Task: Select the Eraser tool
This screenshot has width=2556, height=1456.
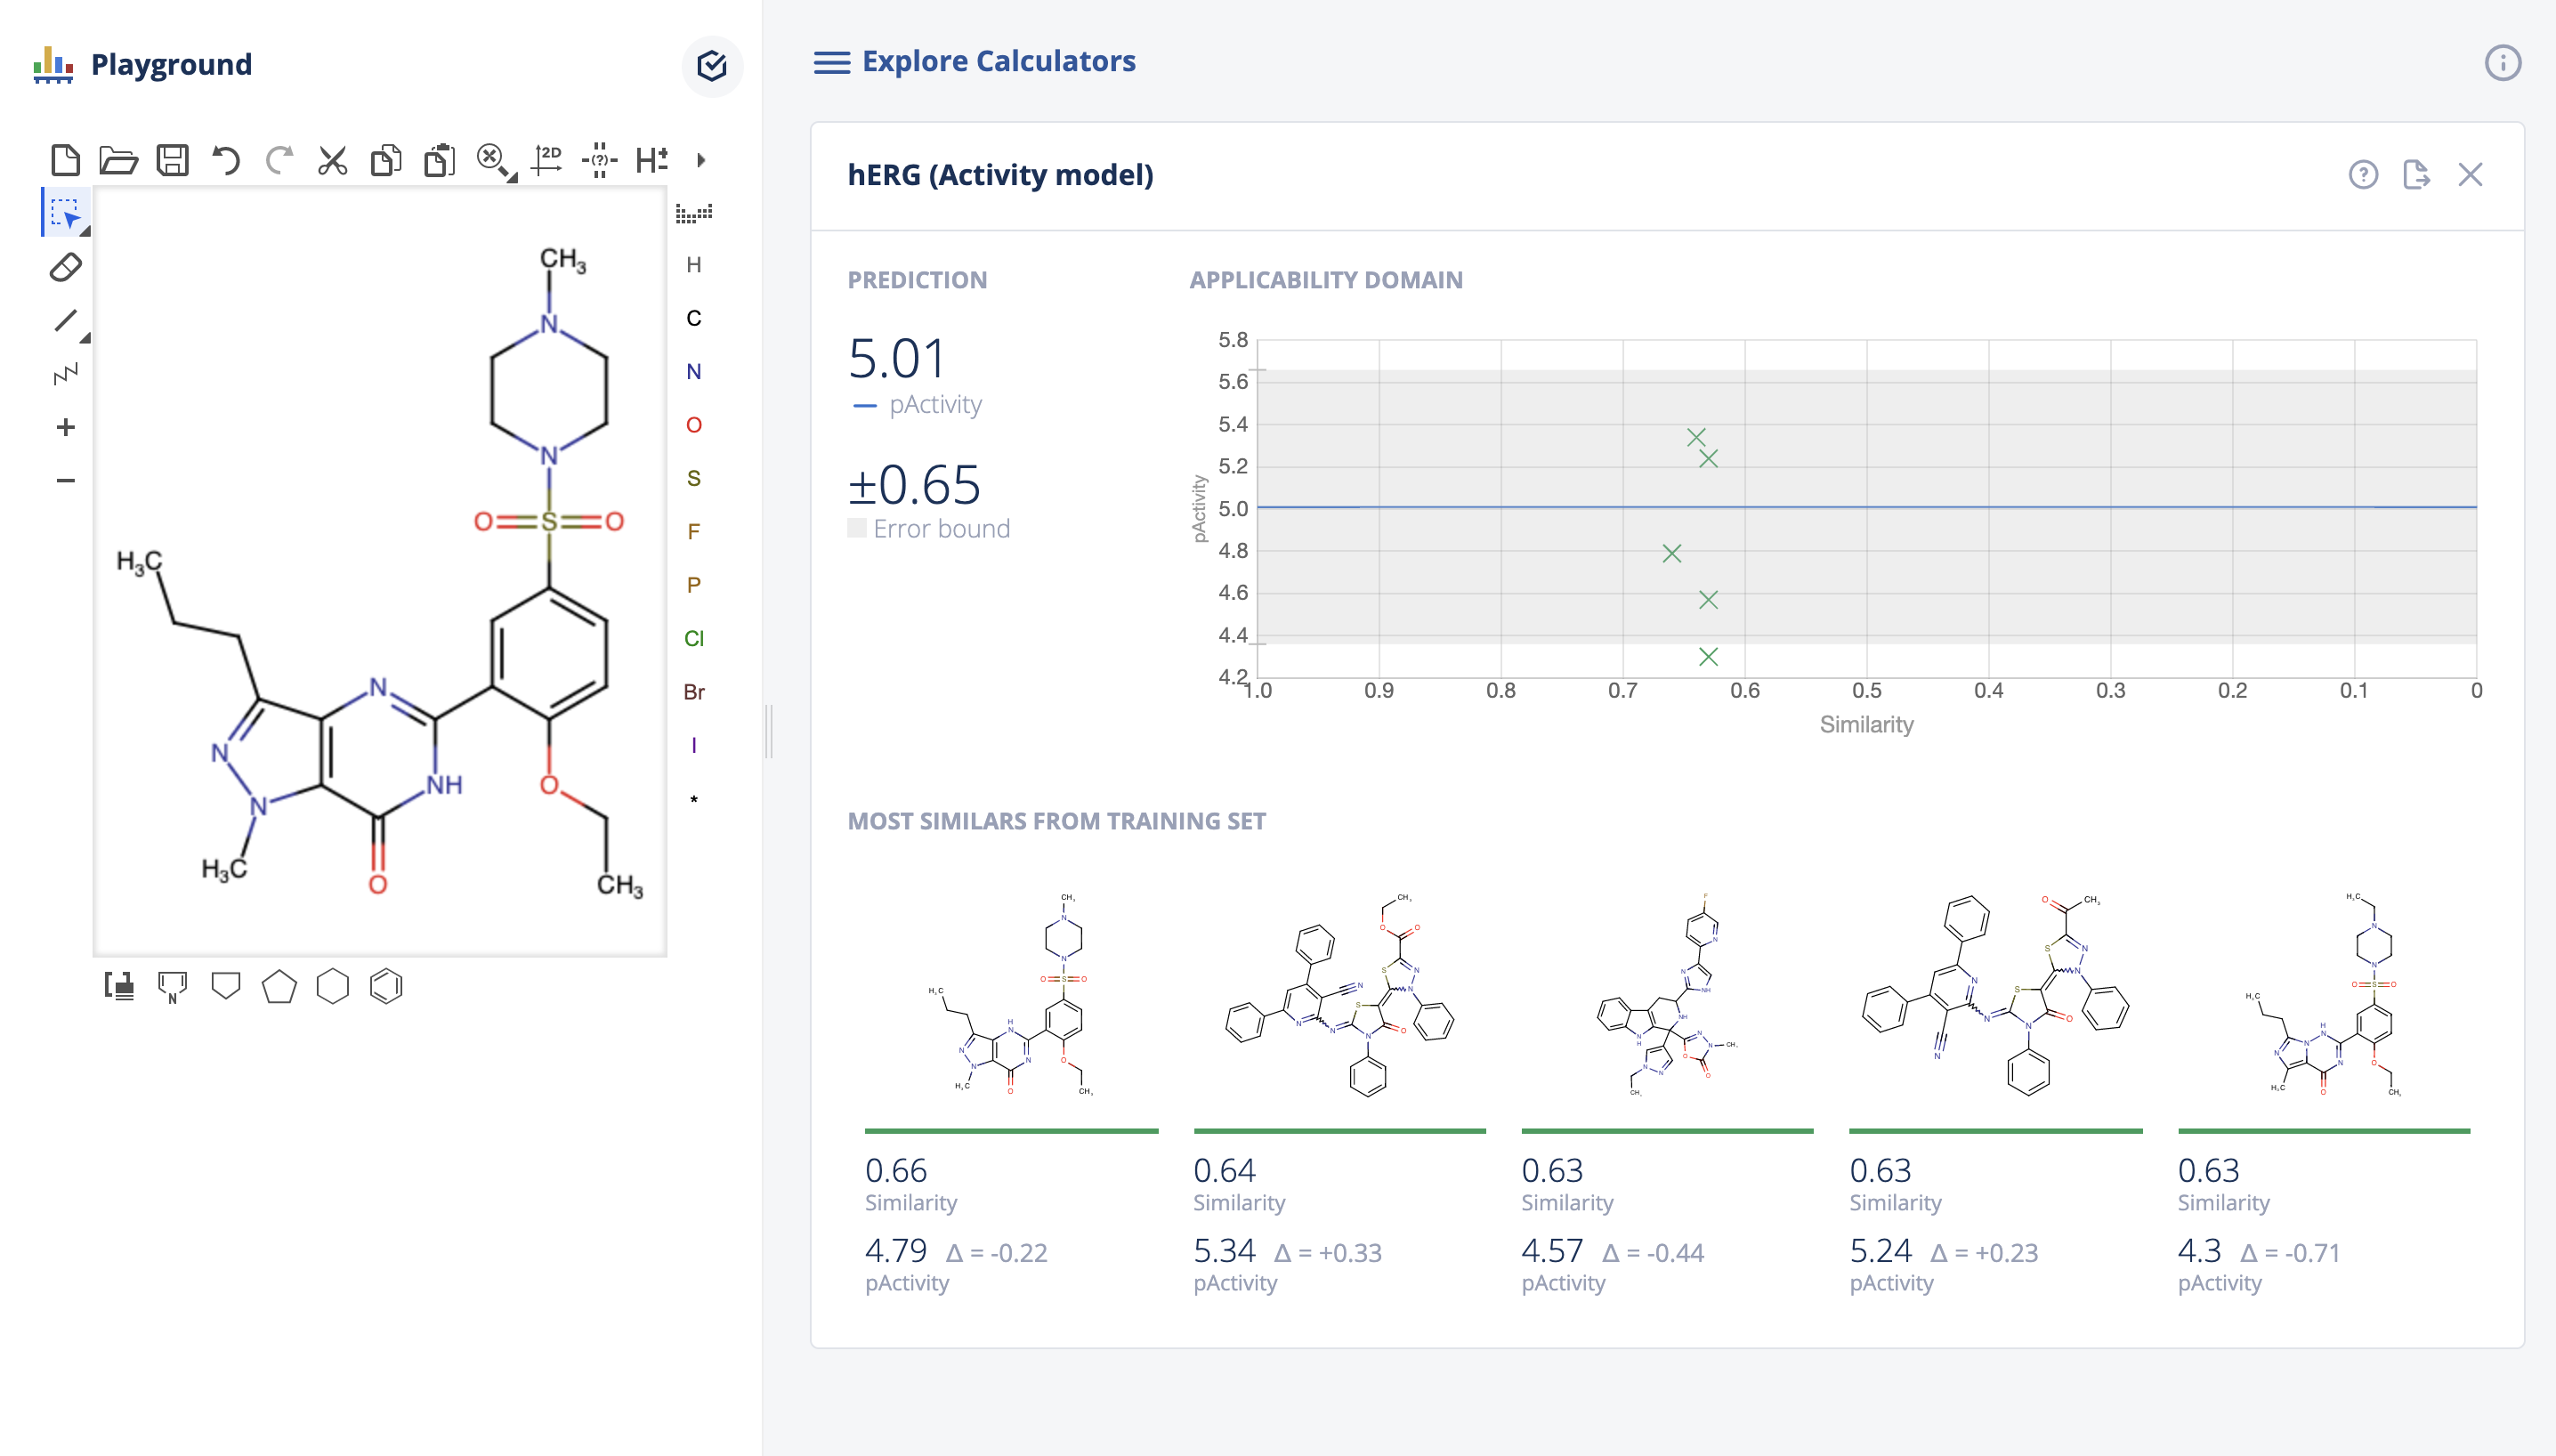Action: coord(65,267)
